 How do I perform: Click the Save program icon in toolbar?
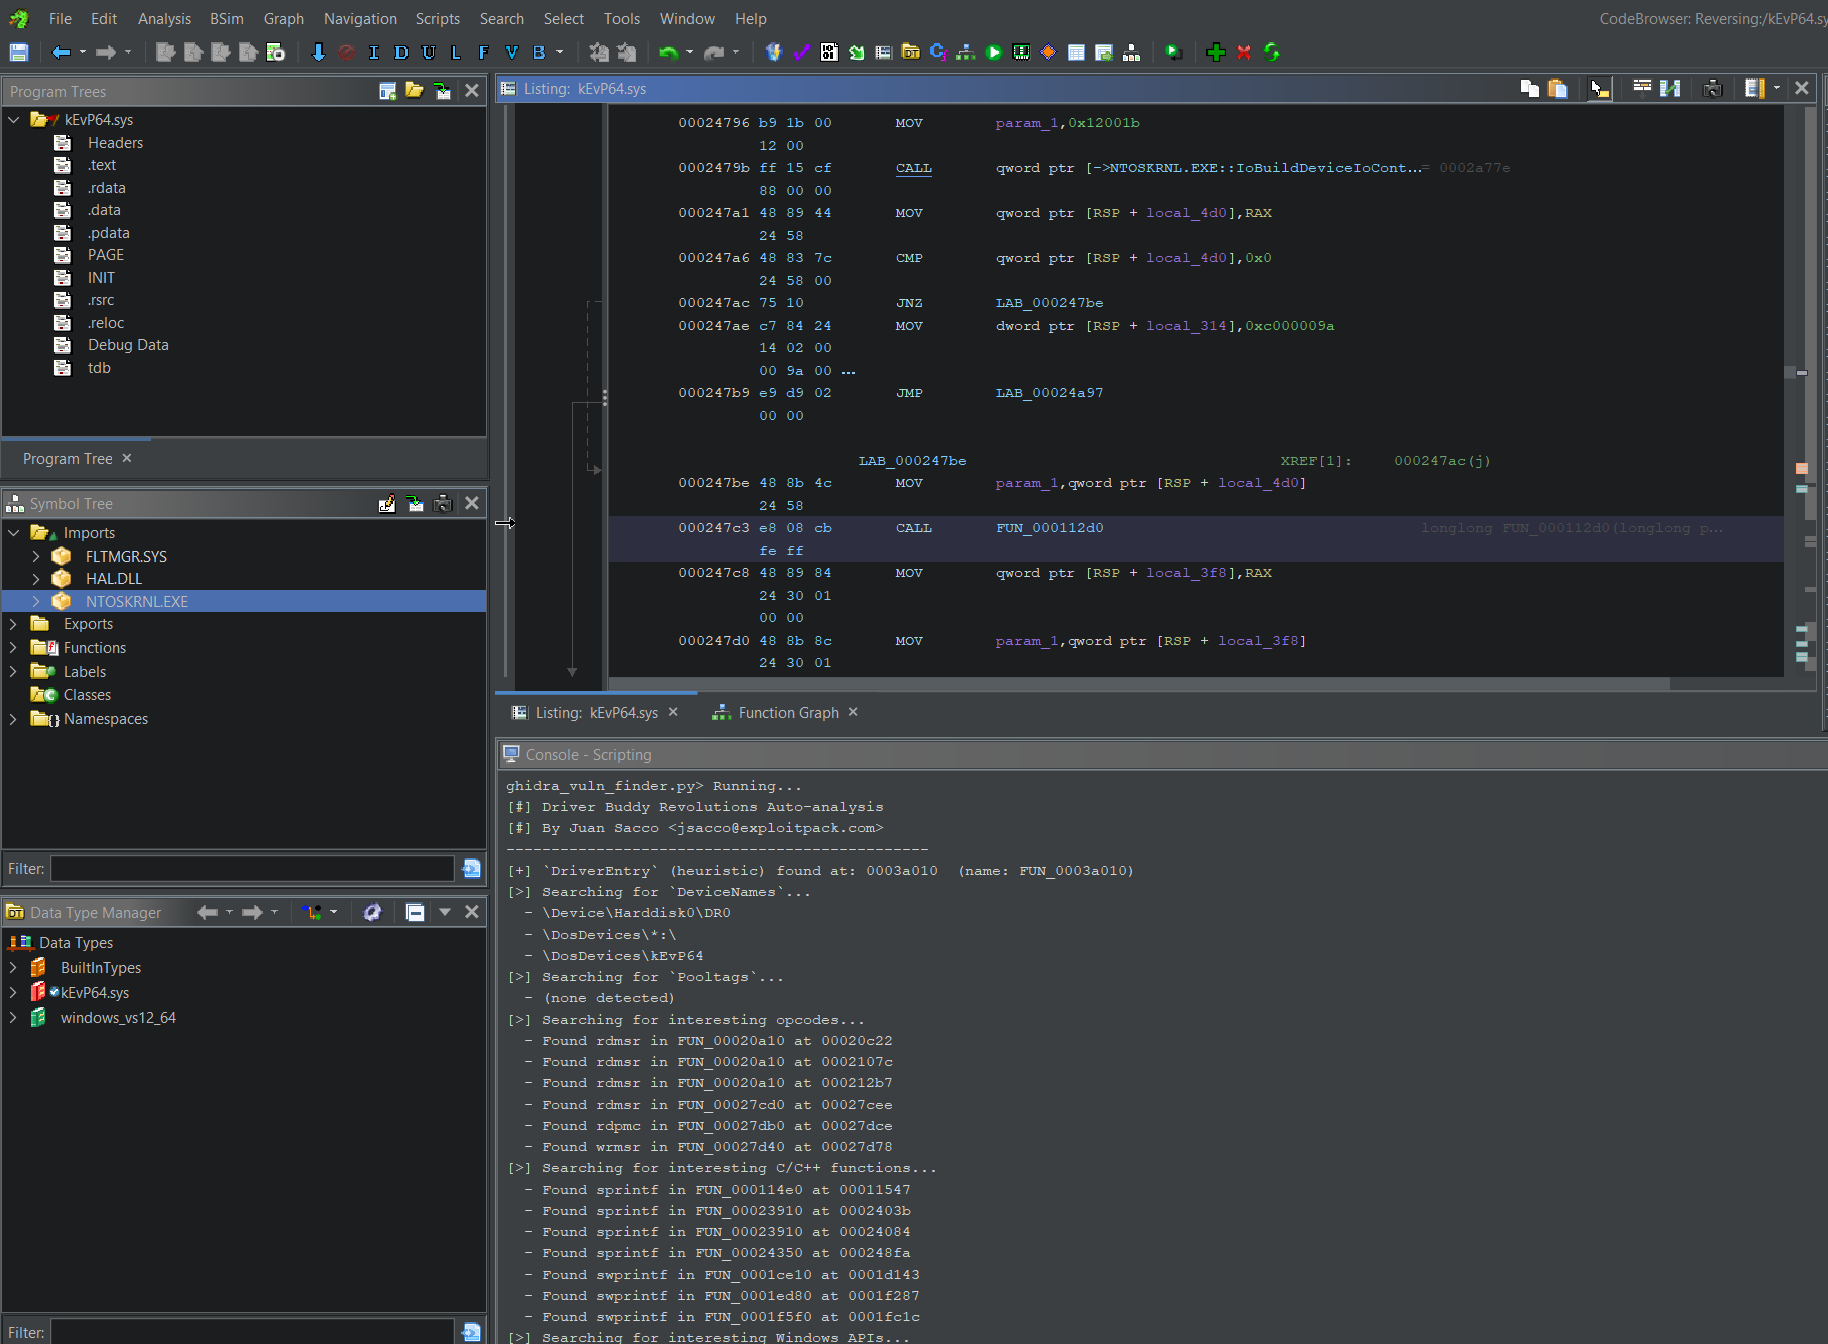click(x=19, y=53)
